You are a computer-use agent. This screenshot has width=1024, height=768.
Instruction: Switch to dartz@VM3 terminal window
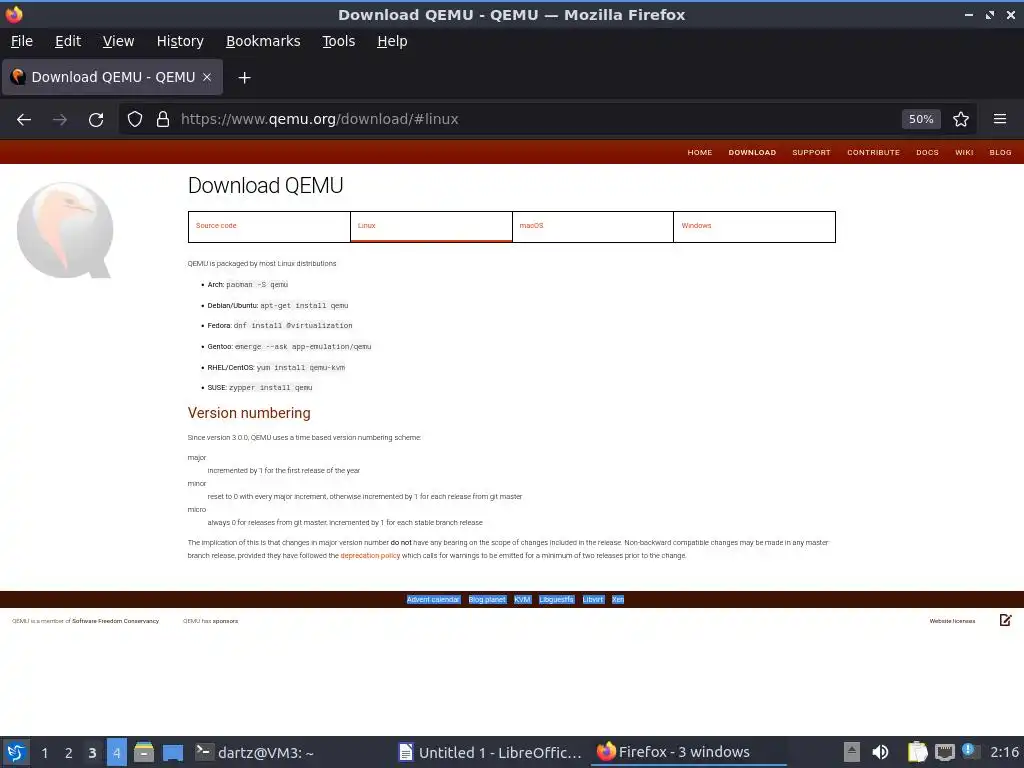pos(255,752)
